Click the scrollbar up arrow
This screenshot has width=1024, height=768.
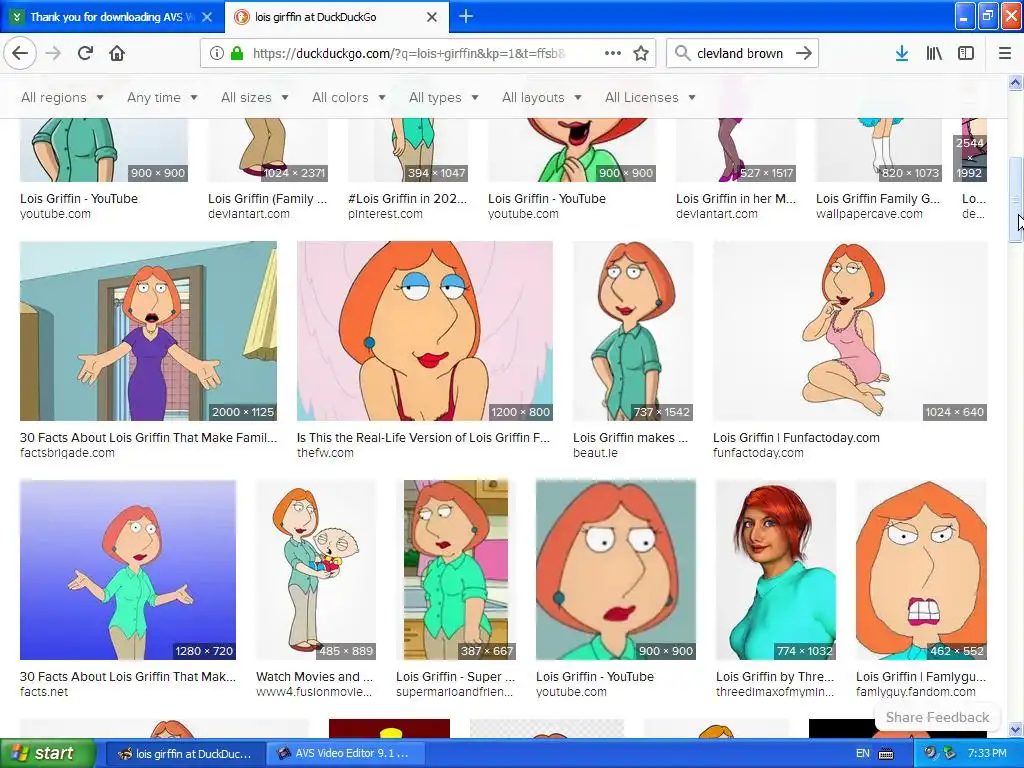pyautogui.click(x=1015, y=82)
